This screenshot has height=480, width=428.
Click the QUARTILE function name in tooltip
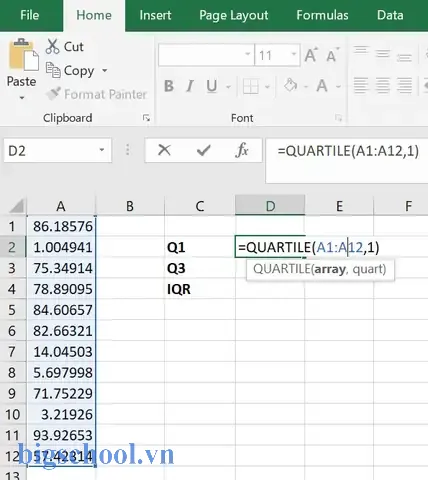click(281, 269)
